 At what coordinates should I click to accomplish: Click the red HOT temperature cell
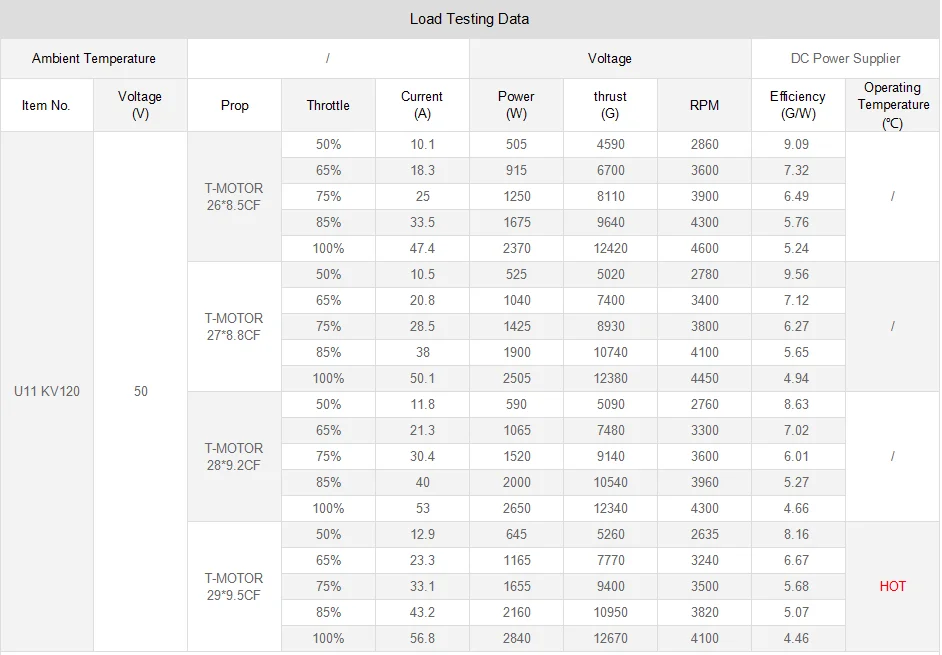pos(893,586)
